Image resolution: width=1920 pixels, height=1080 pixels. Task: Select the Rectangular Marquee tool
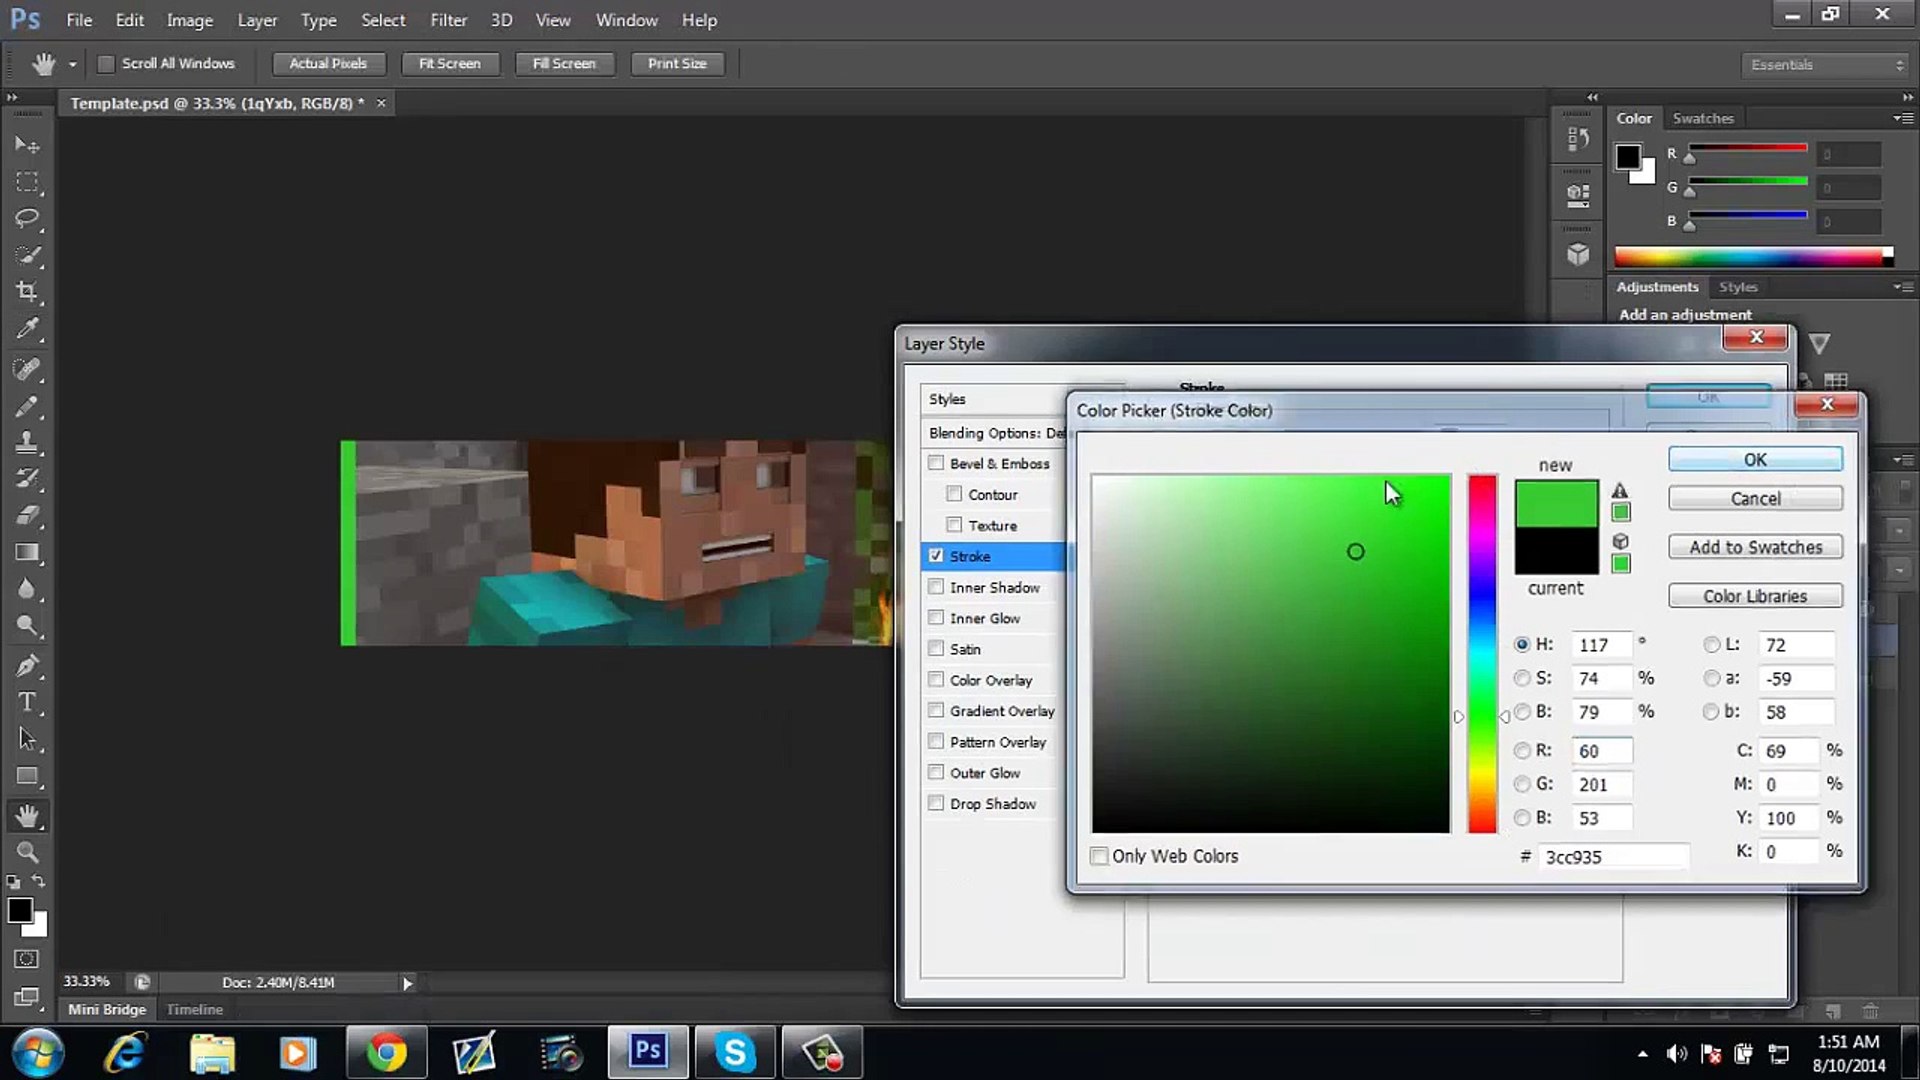pyautogui.click(x=27, y=182)
